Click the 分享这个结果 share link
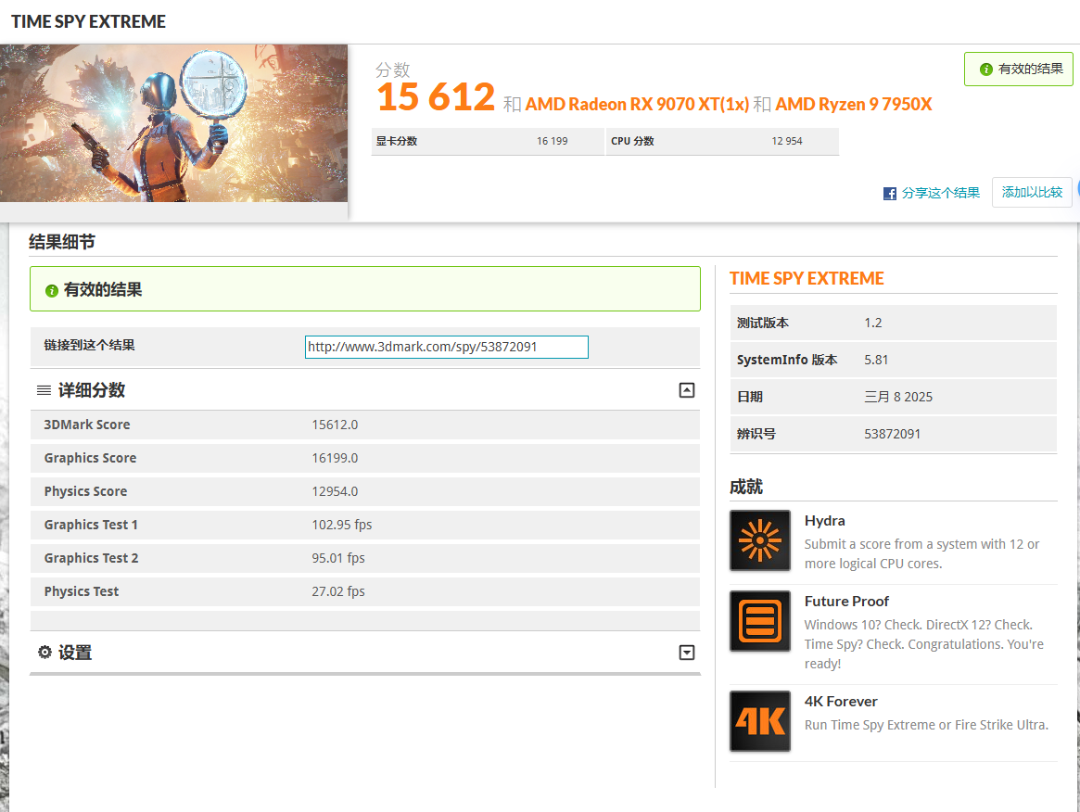 pos(940,193)
